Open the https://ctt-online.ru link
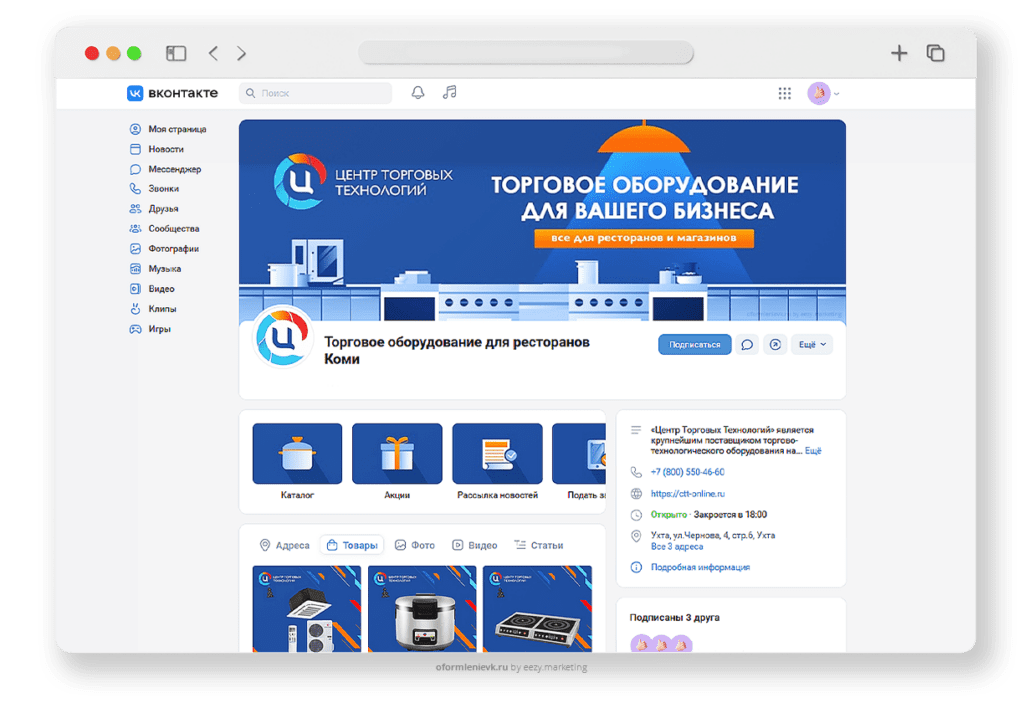Screen dimensions: 1024x708 688,494
